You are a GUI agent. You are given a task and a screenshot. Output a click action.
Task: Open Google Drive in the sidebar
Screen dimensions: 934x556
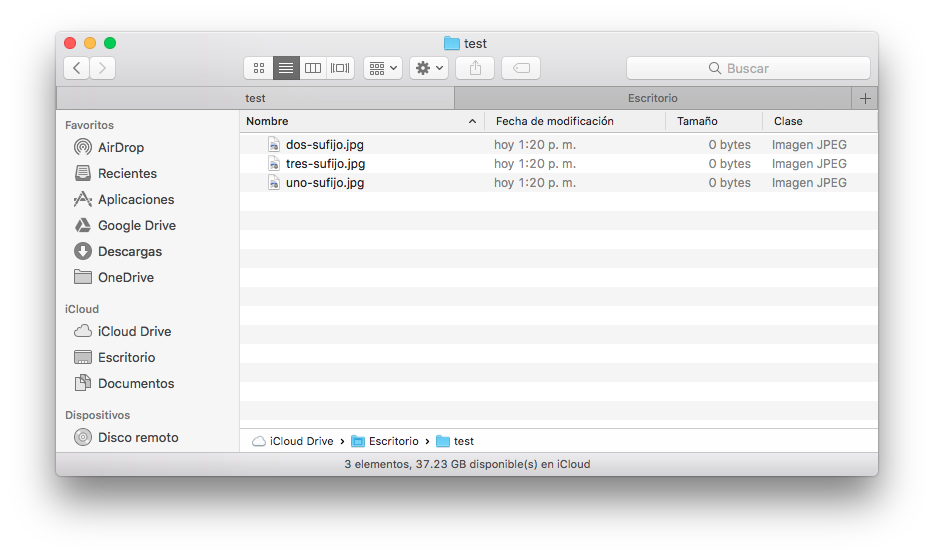tap(125, 225)
